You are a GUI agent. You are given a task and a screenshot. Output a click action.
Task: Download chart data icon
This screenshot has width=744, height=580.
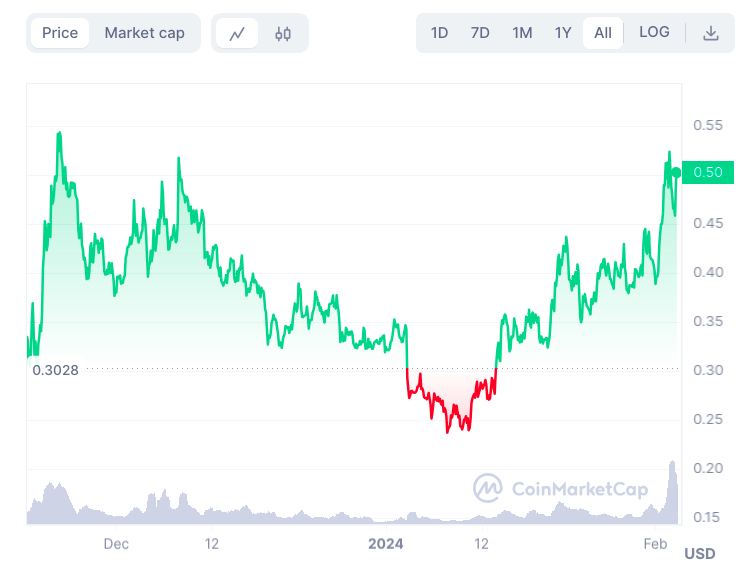point(711,33)
